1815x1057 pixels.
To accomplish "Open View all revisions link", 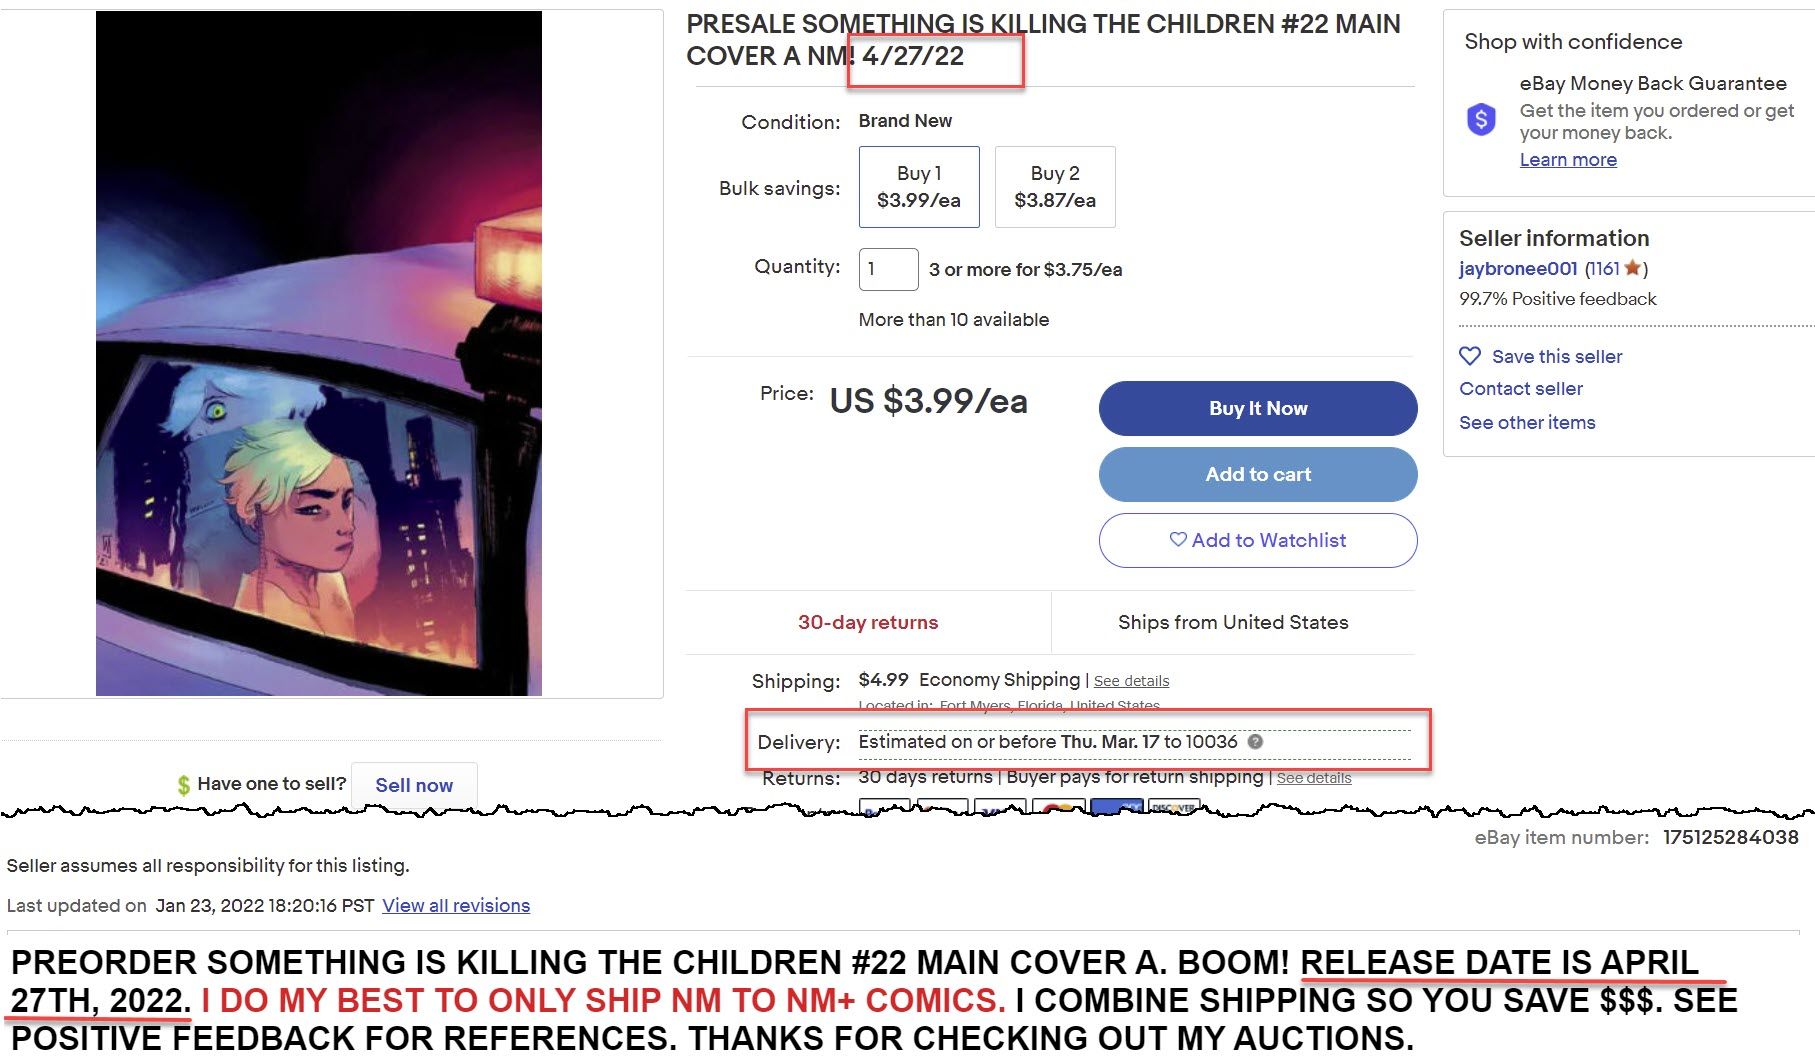I will (x=456, y=906).
